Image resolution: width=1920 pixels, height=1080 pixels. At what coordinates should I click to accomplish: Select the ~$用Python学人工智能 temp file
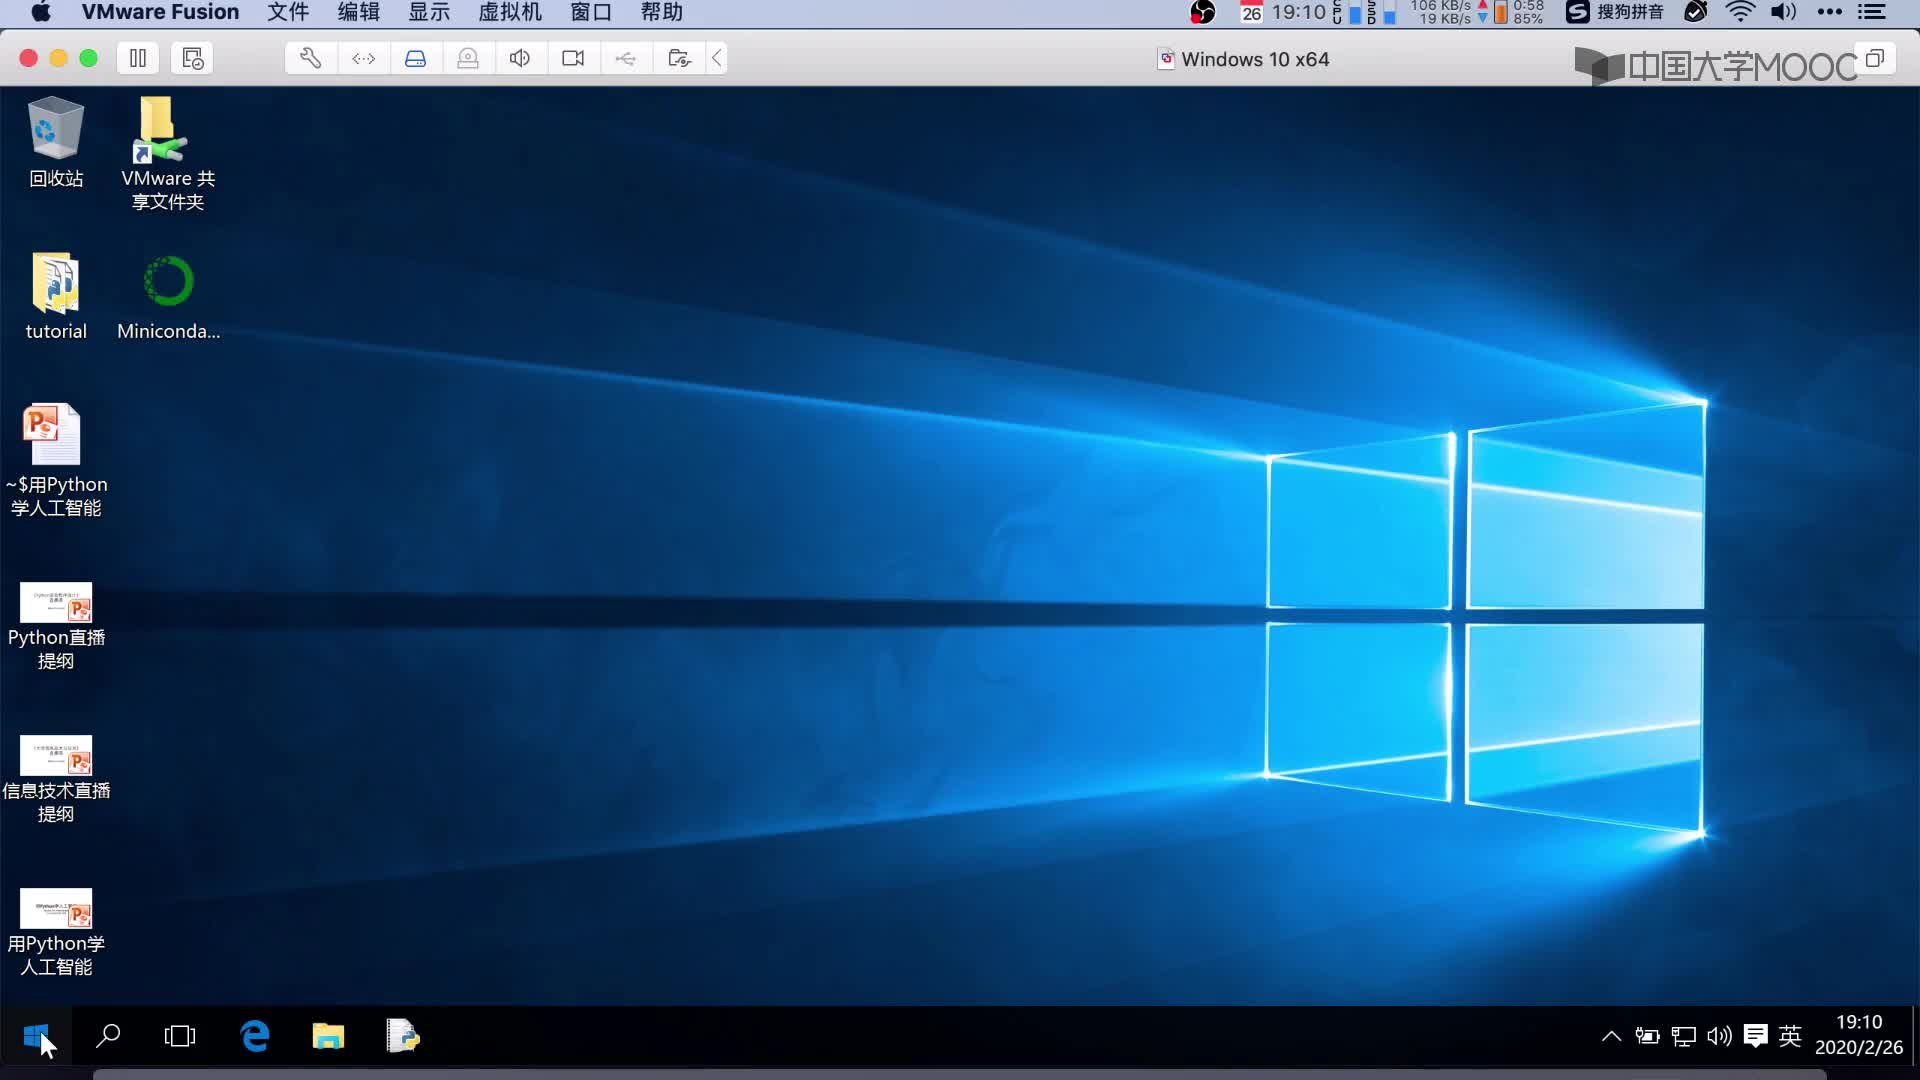click(x=56, y=460)
